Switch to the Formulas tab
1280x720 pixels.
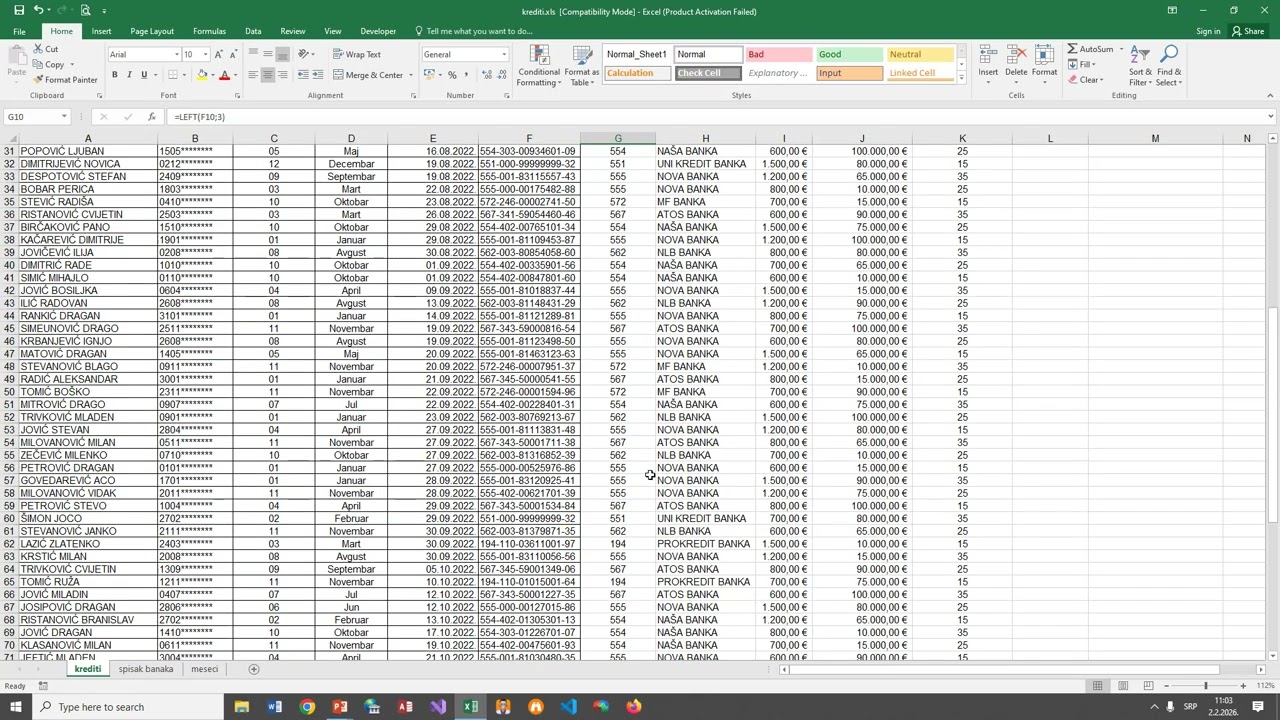[209, 31]
